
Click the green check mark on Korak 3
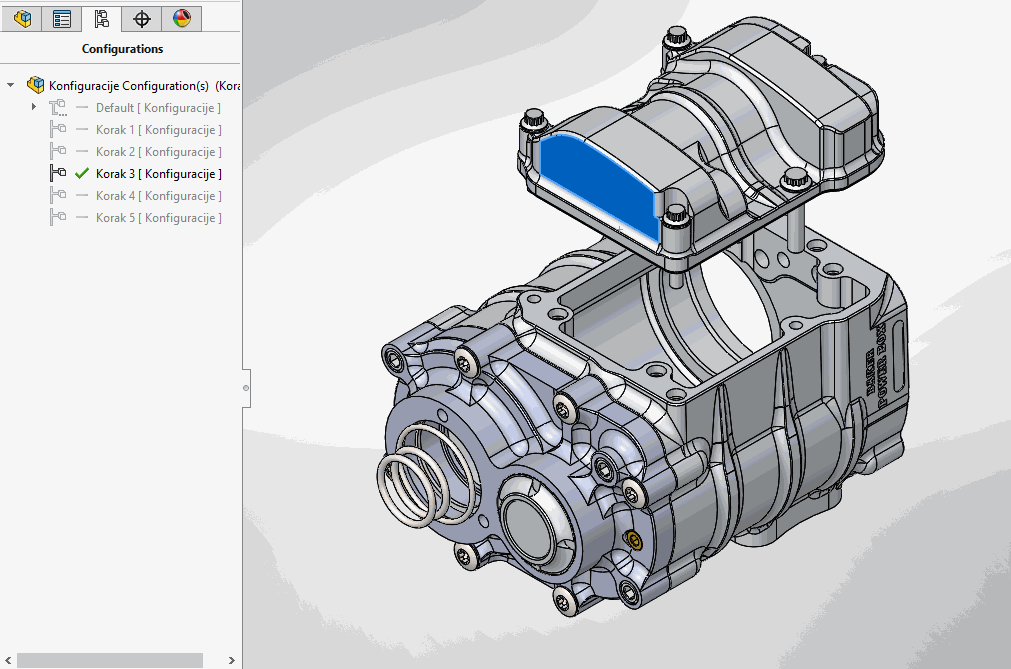82,174
